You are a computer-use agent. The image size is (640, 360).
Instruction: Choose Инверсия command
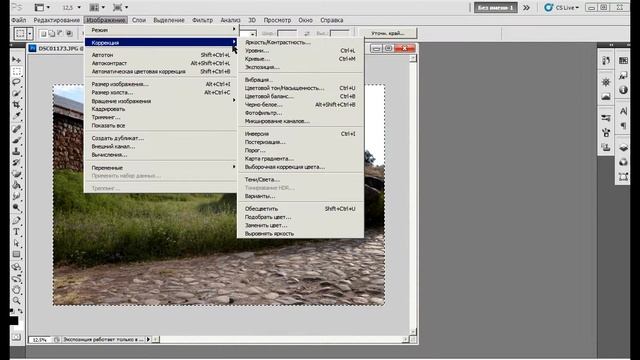[300, 134]
